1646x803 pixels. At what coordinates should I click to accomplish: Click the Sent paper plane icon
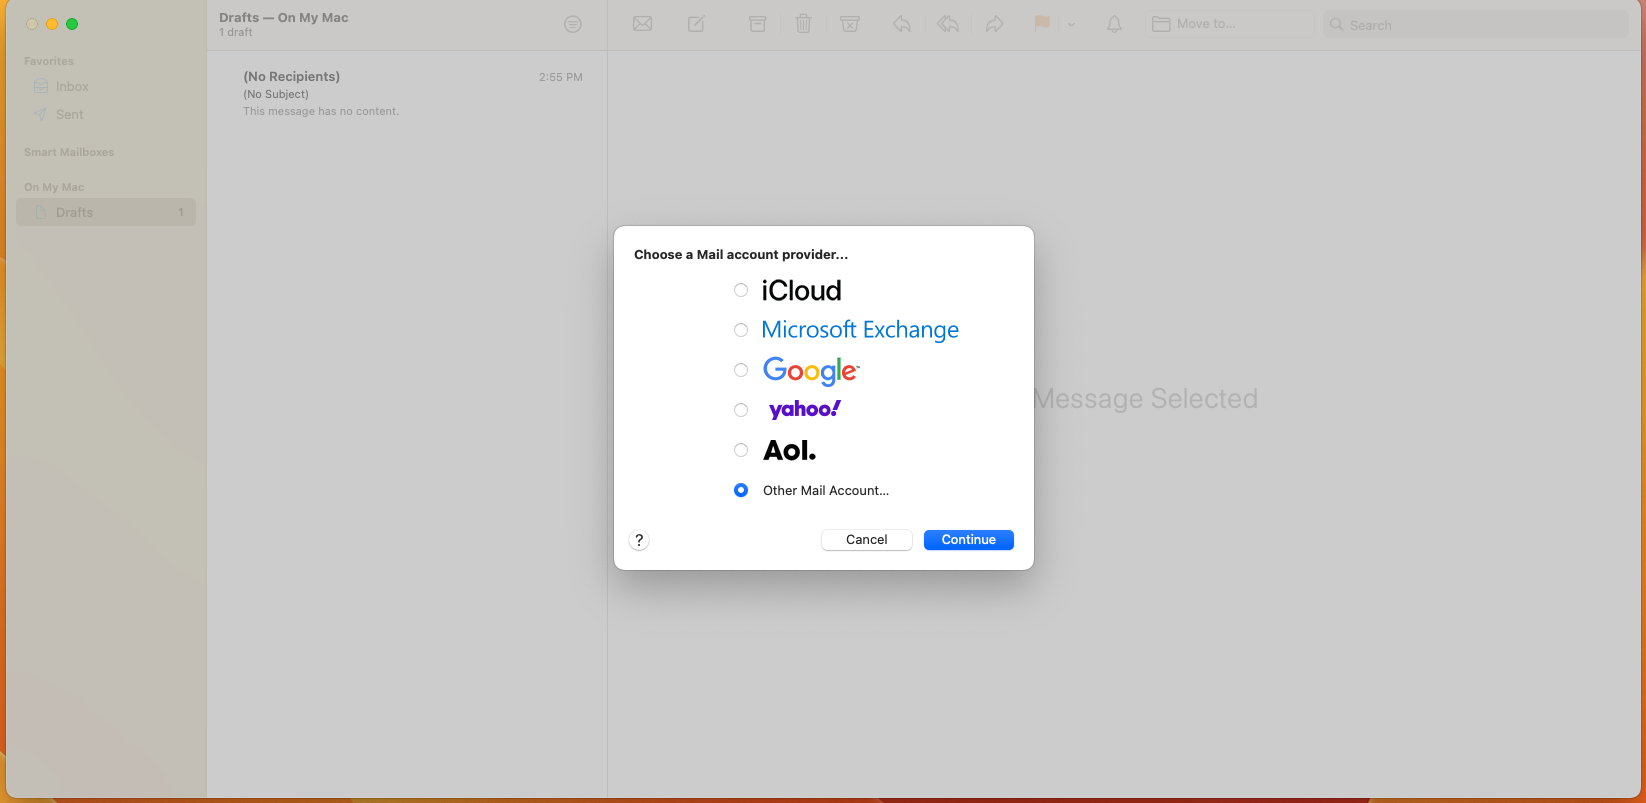(40, 115)
